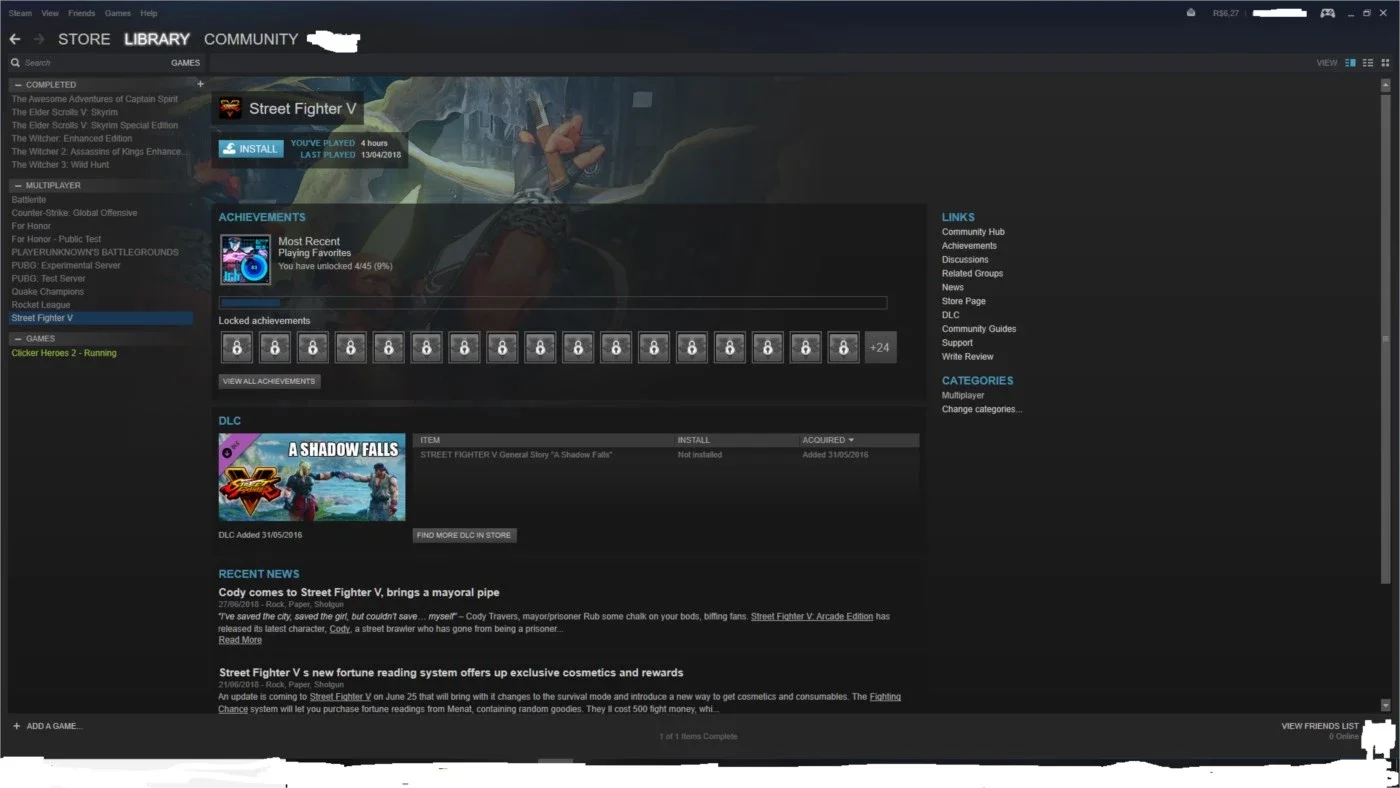Sort DLC by the ACQUIRED column arrow
The image size is (1400, 788).
[x=851, y=440]
